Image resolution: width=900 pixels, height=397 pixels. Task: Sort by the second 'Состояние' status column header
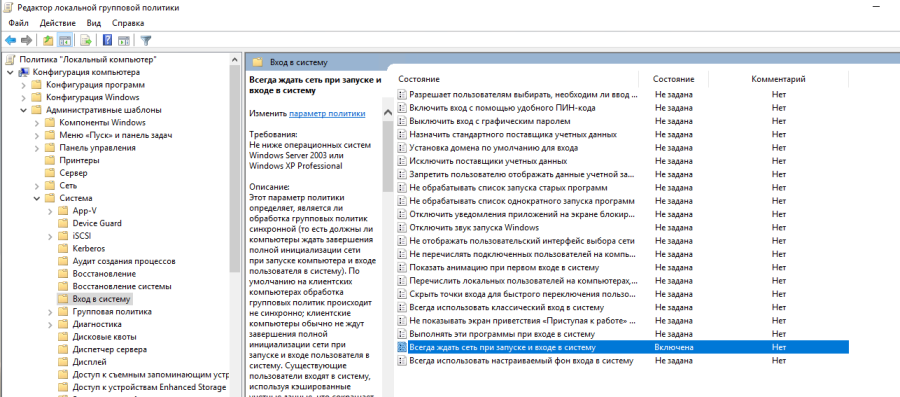[673, 79]
